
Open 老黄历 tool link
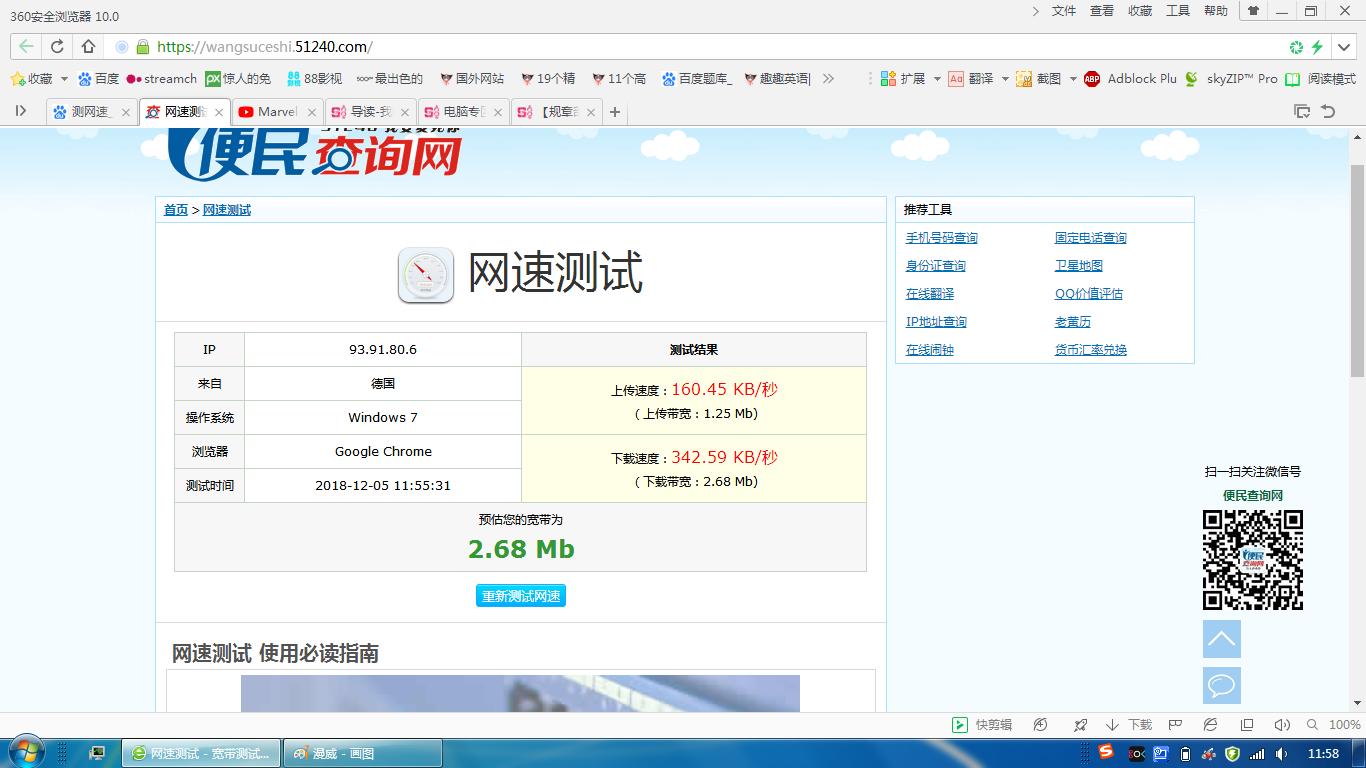tap(1073, 322)
